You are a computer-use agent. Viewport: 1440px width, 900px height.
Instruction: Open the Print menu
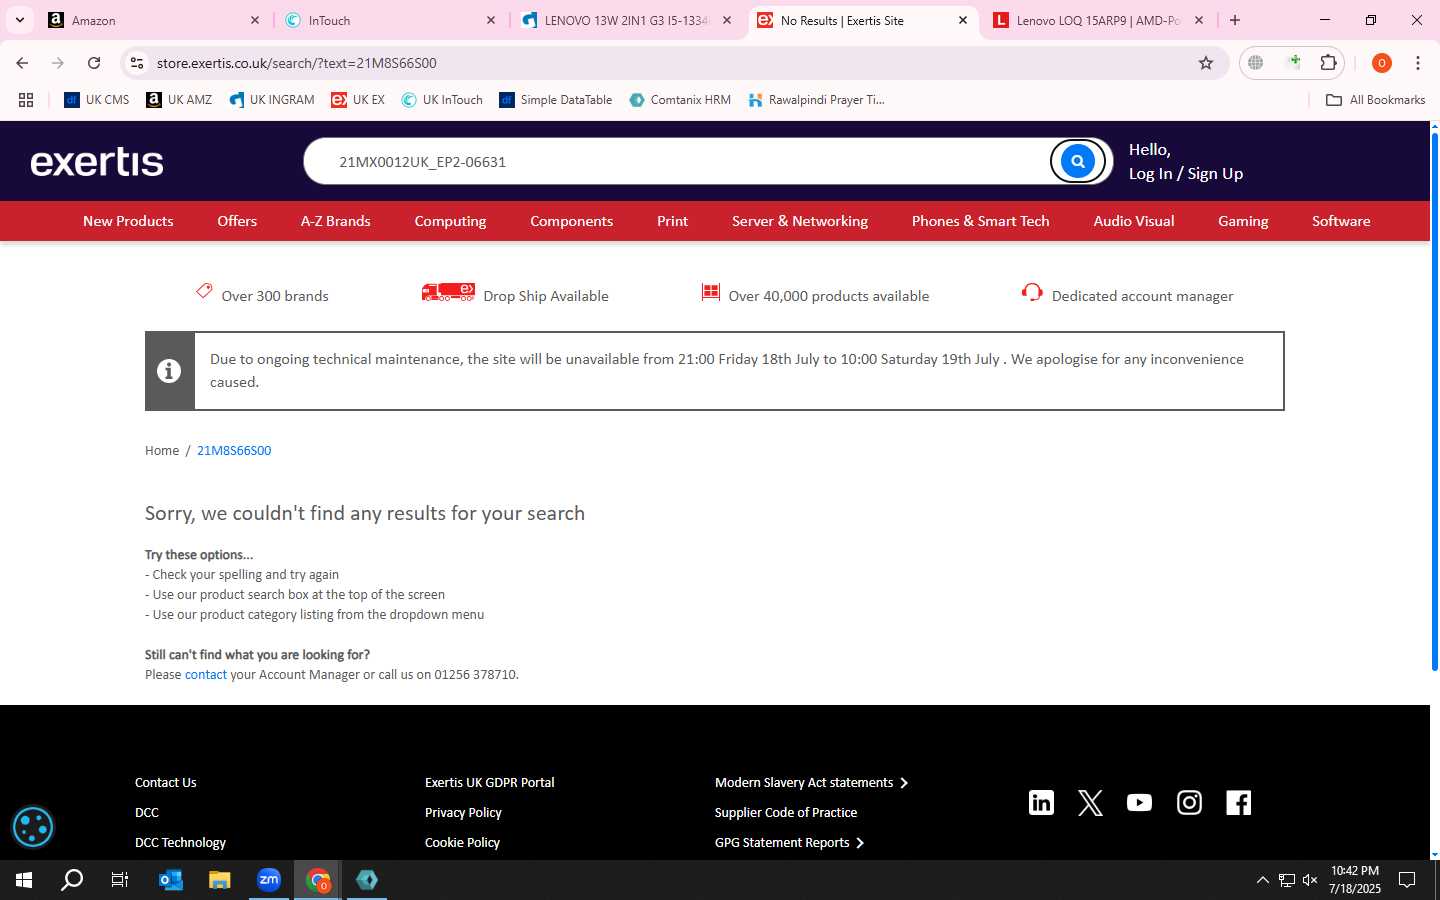[672, 221]
